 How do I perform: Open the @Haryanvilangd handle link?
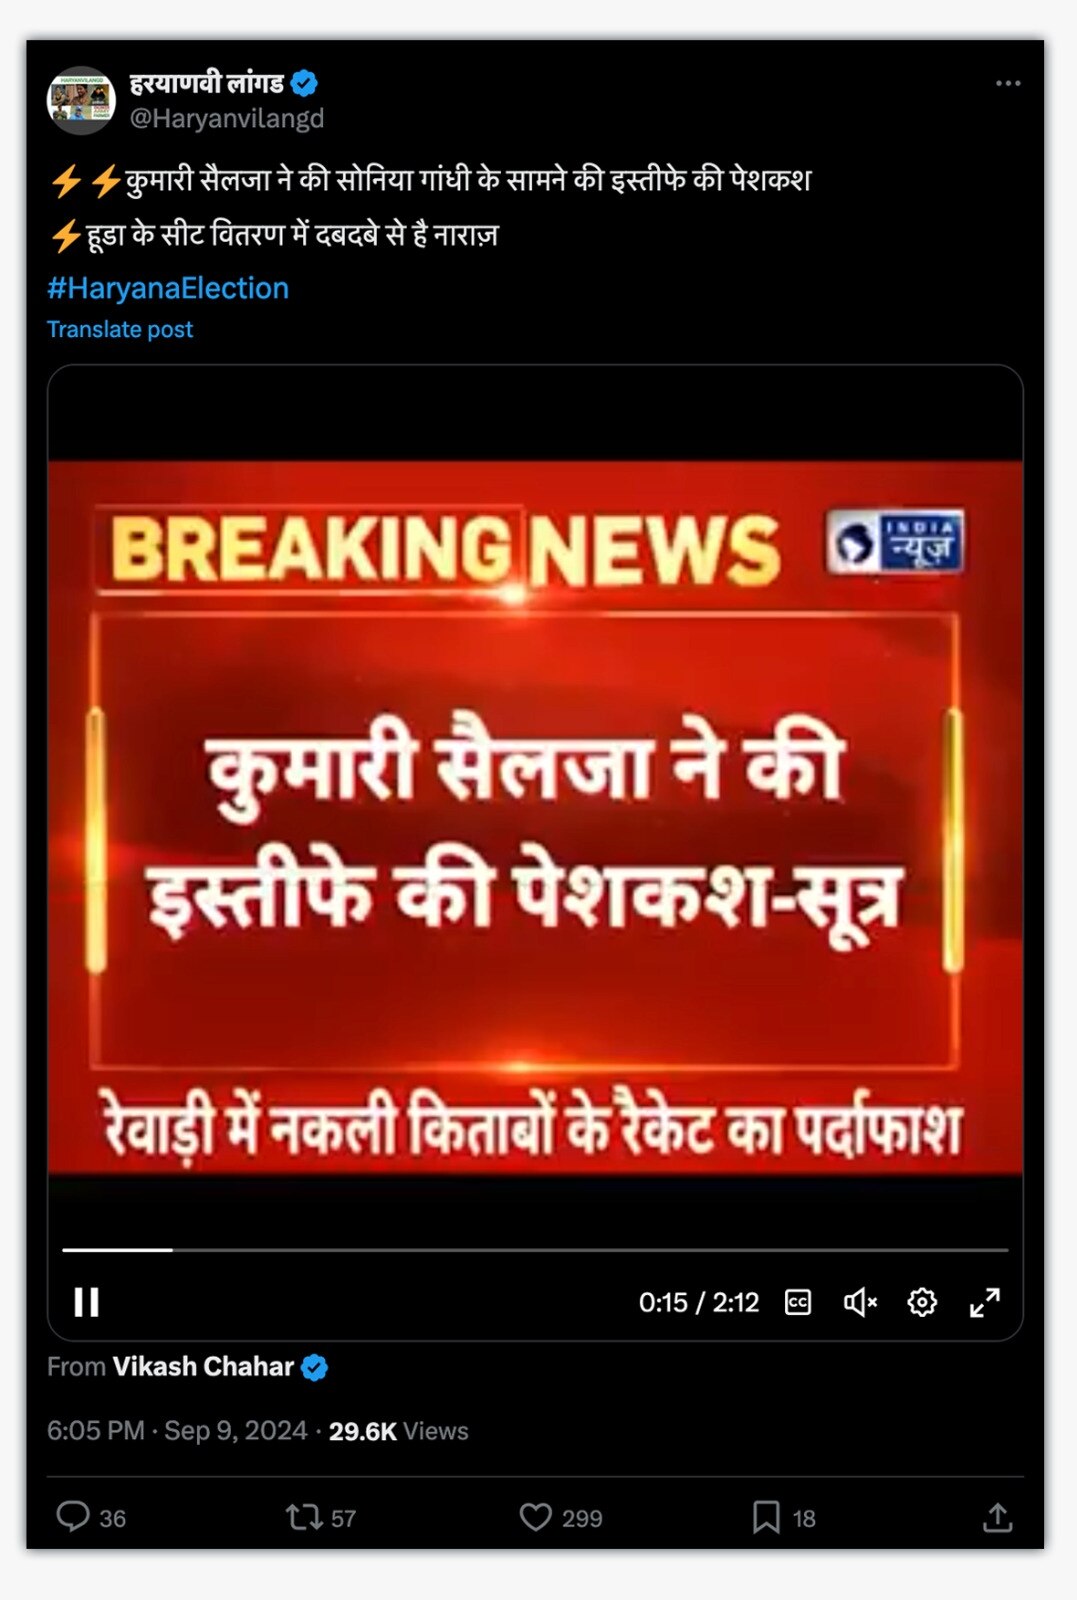[227, 118]
